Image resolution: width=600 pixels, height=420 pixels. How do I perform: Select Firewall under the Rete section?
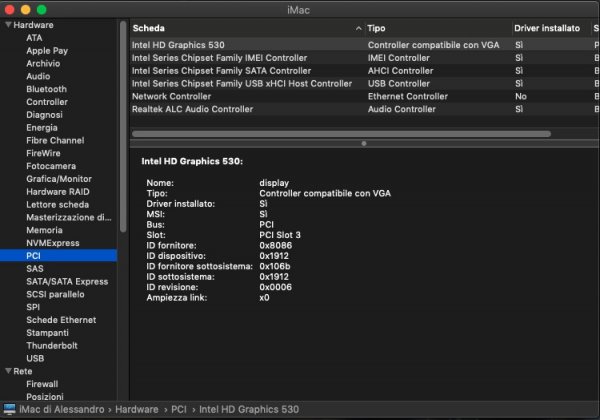point(42,384)
